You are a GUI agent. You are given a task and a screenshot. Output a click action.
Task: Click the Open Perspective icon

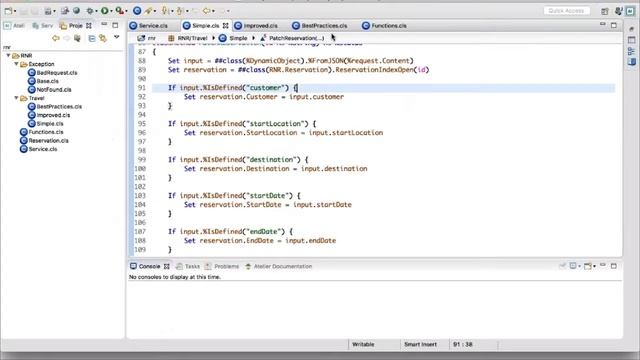[x=605, y=11]
